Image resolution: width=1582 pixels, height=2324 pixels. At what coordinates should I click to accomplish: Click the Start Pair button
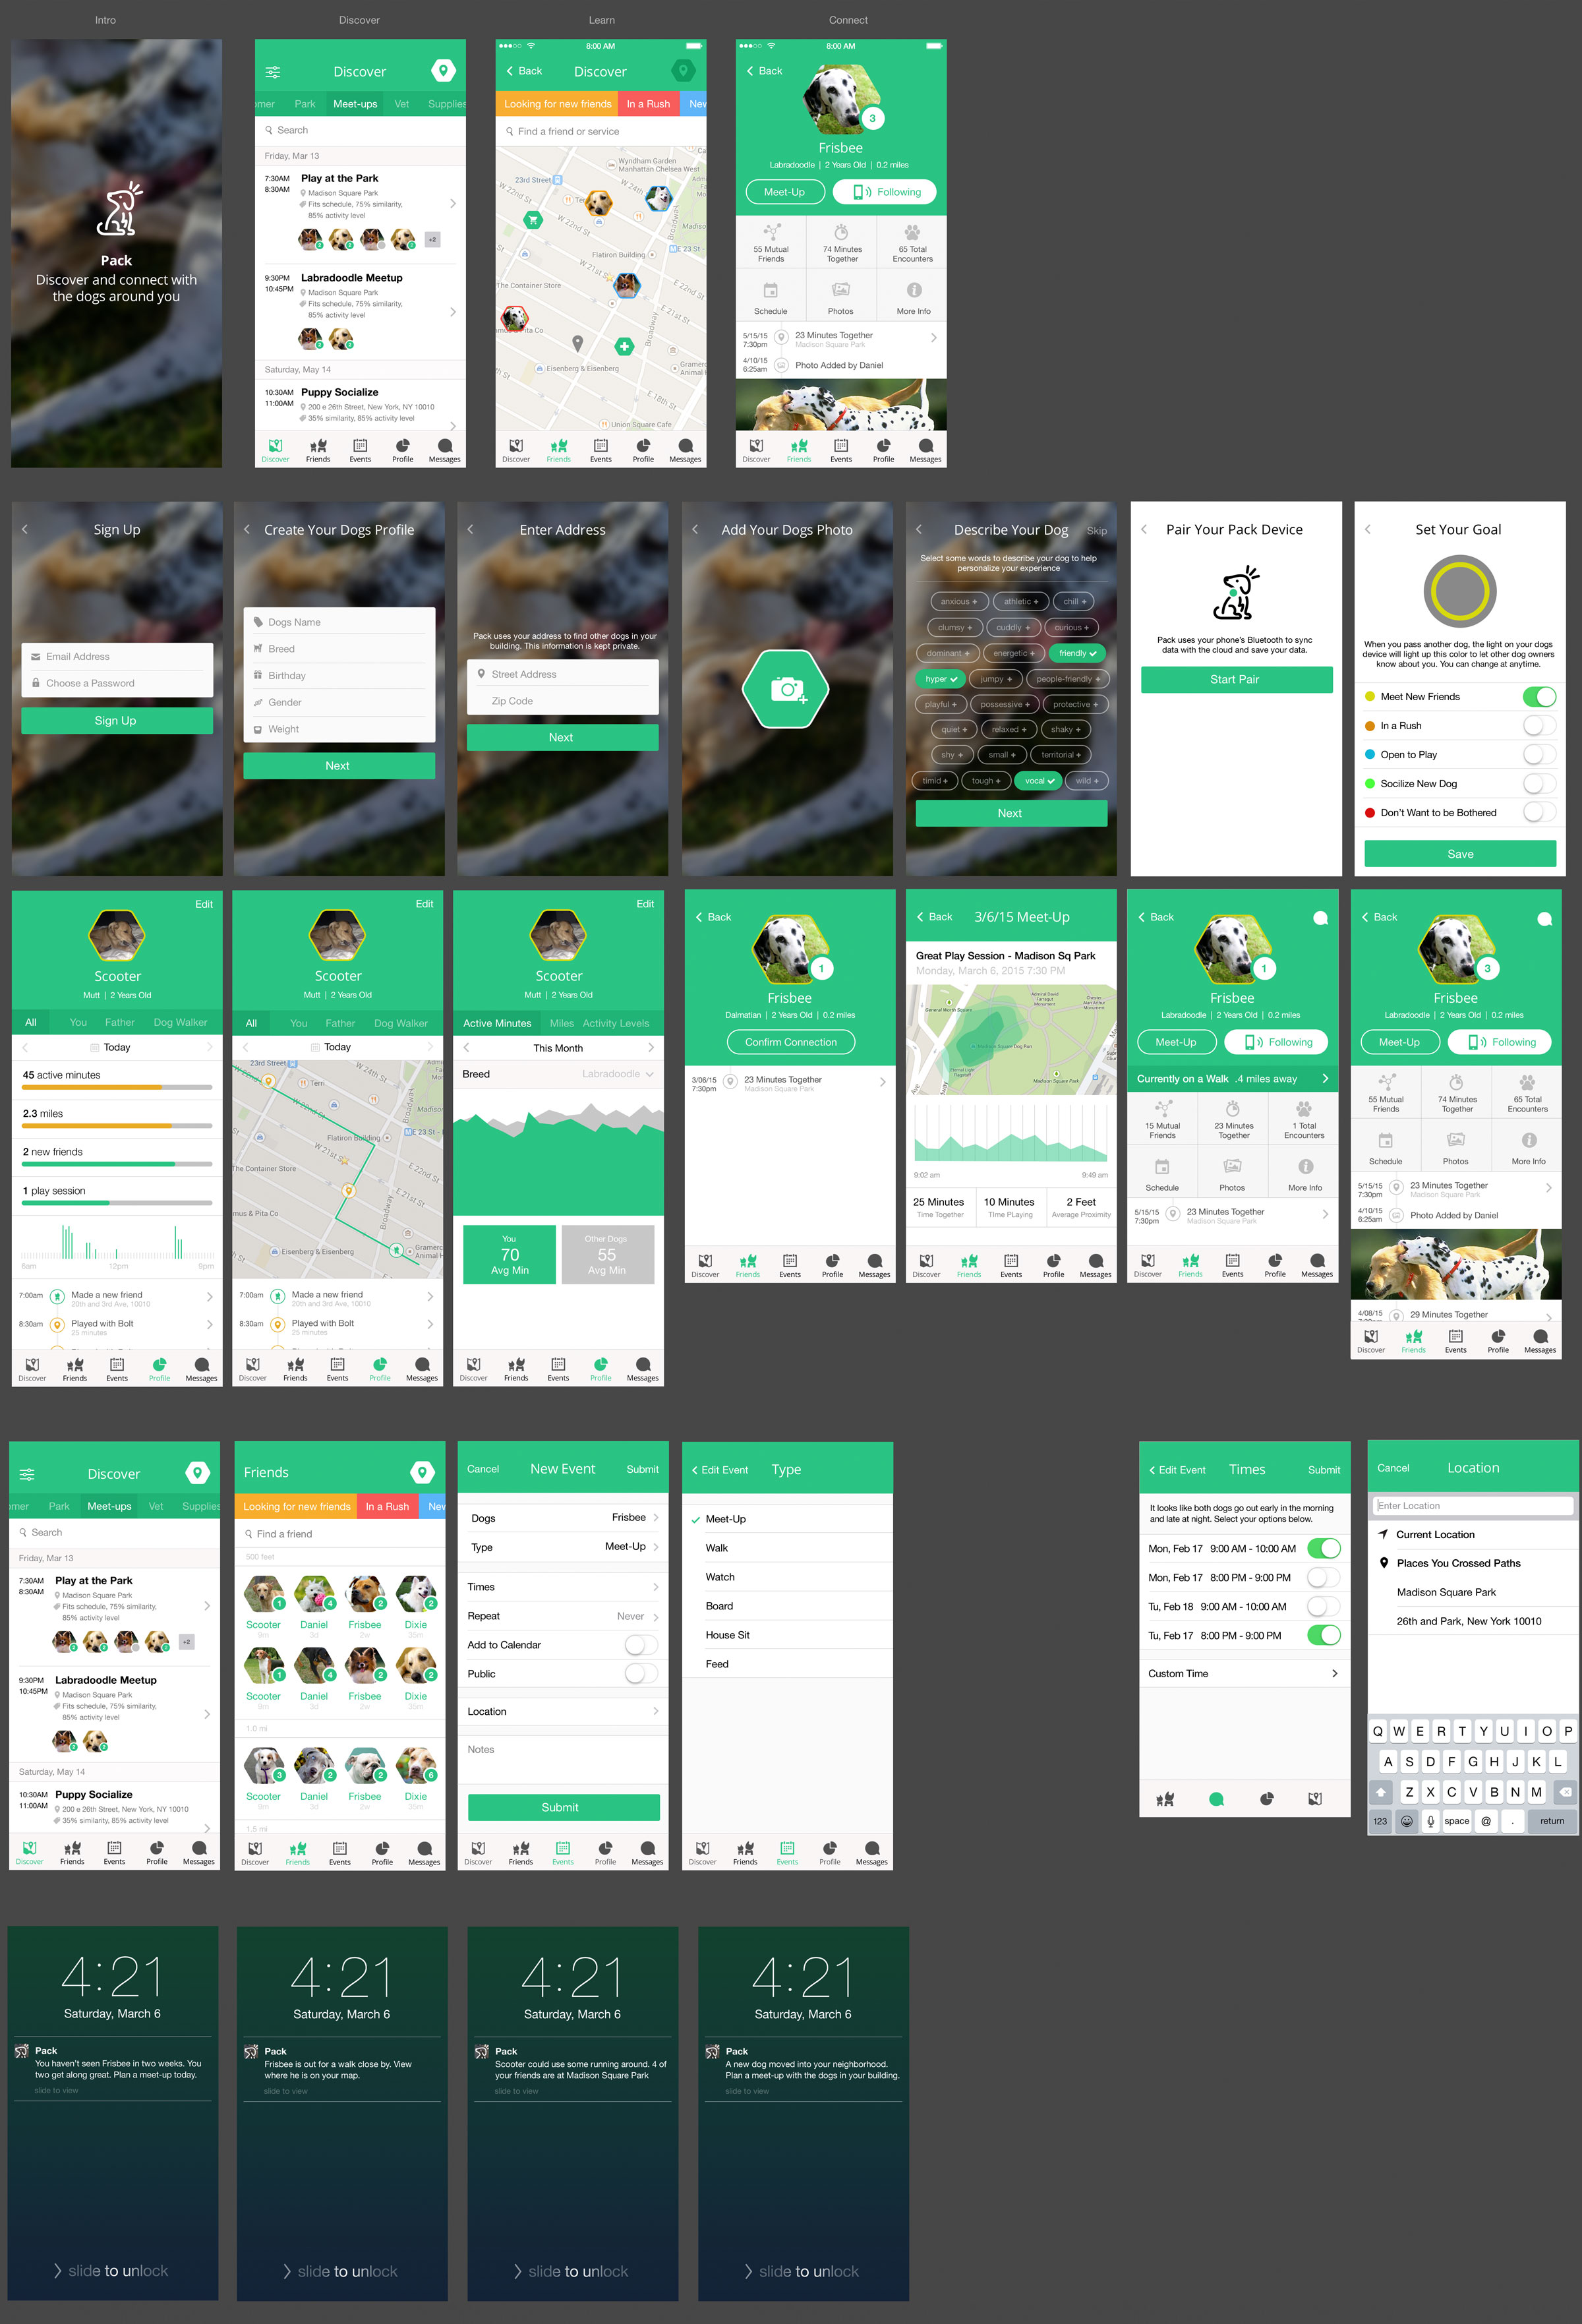pyautogui.click(x=1236, y=680)
